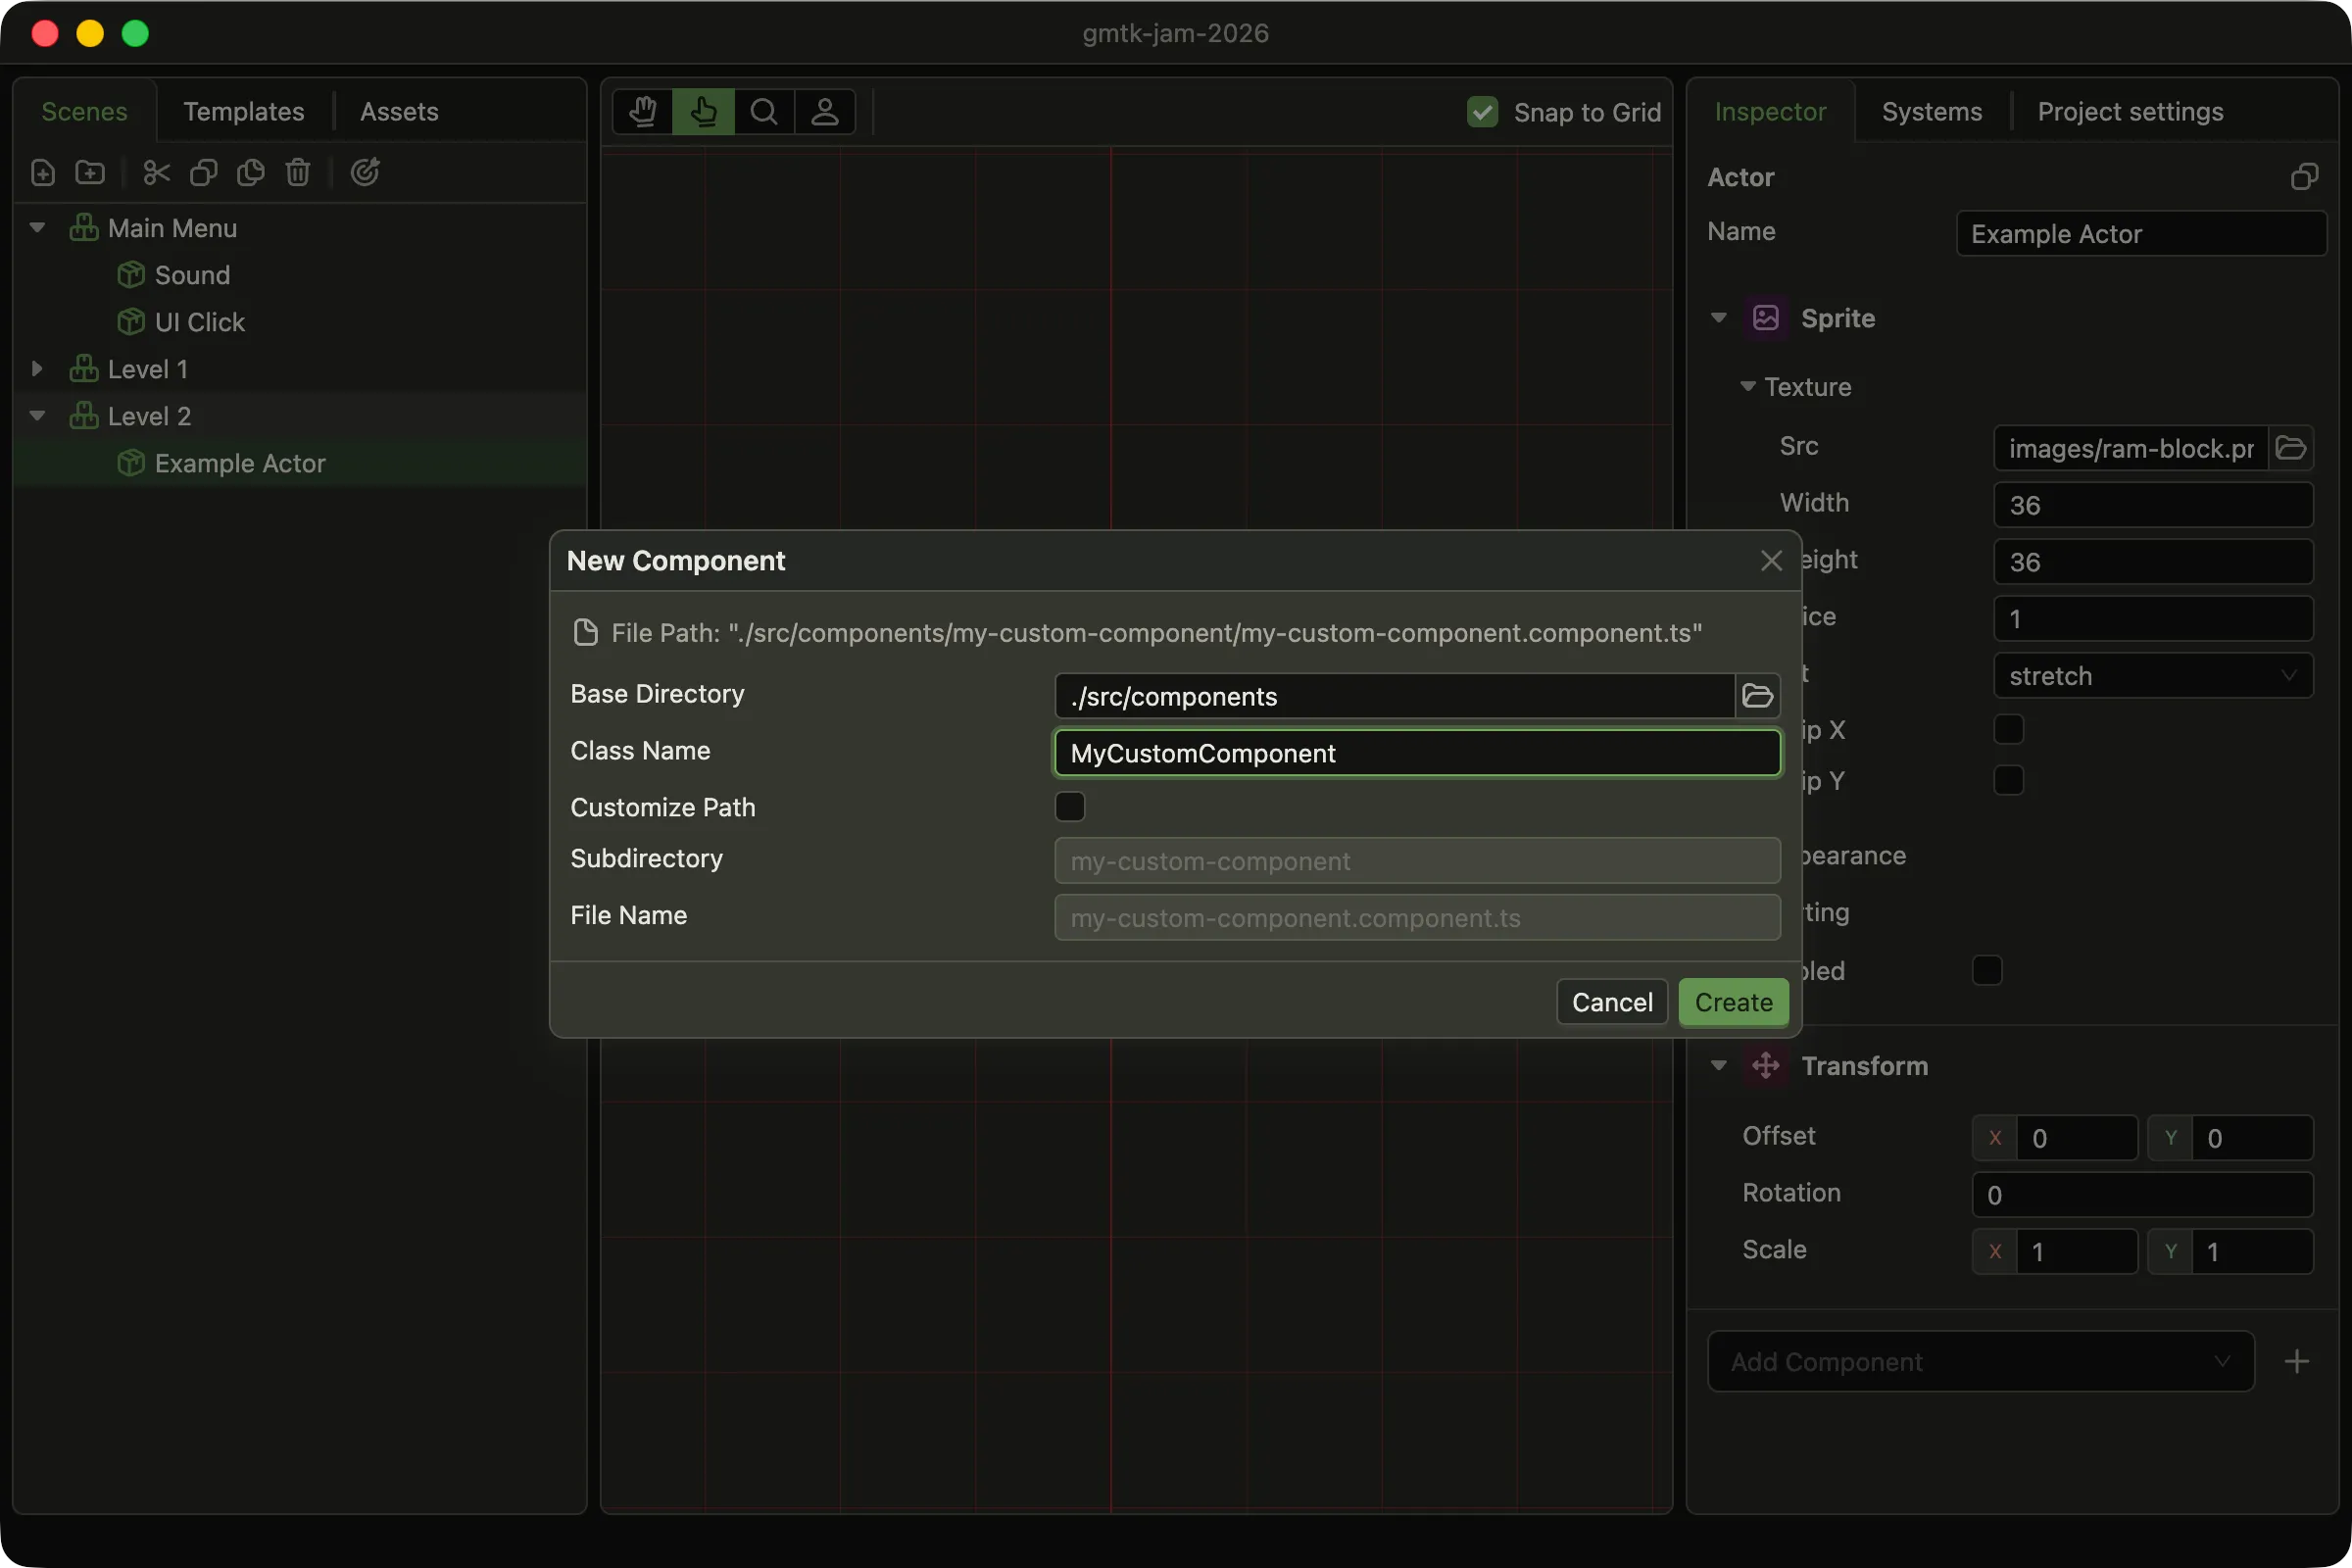Click the plus icon beside Add Component
Viewport: 2352px width, 1568px height.
click(x=2297, y=1361)
